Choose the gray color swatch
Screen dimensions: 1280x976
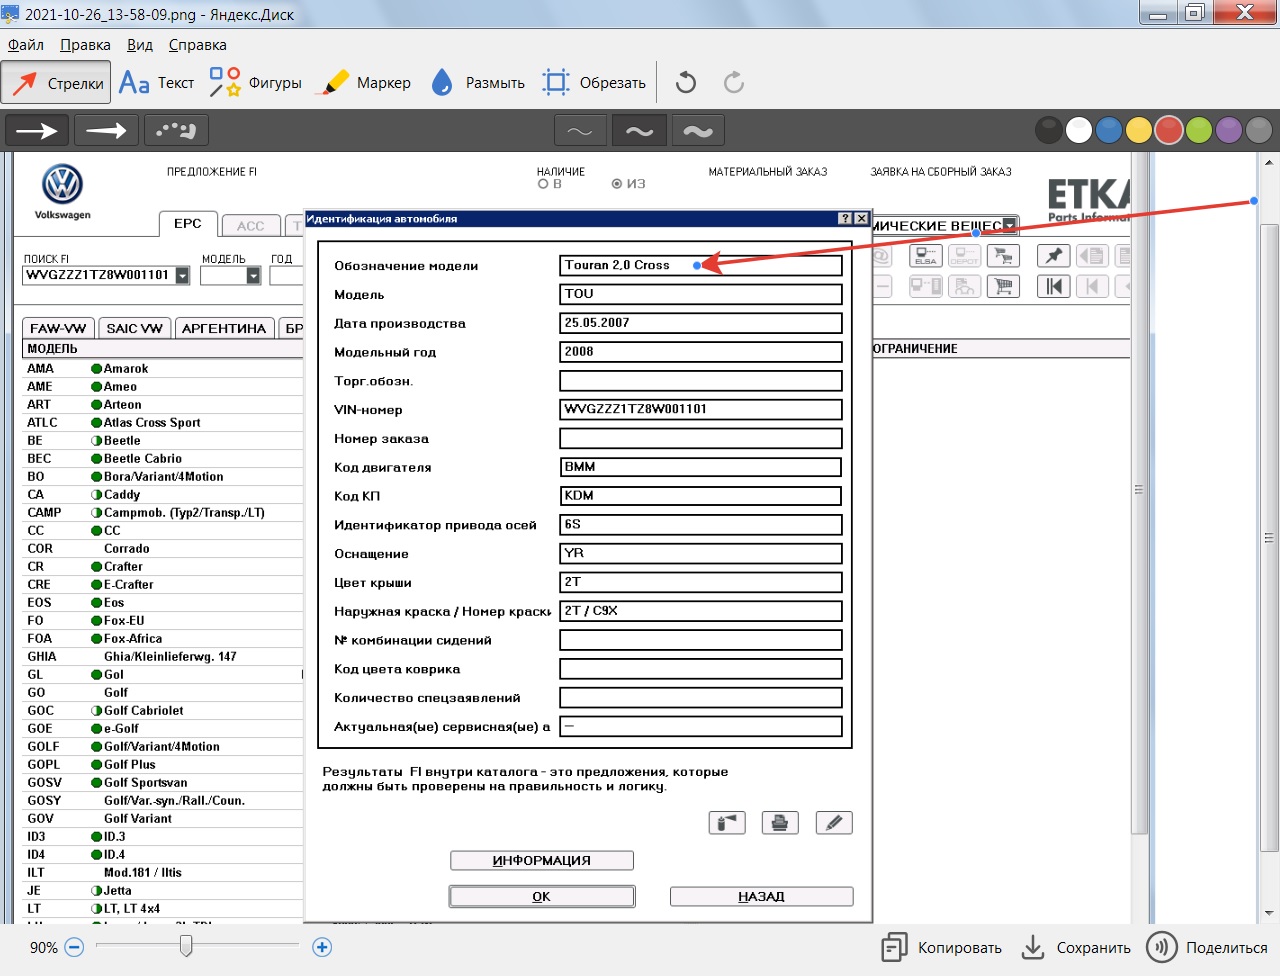pos(1259,130)
